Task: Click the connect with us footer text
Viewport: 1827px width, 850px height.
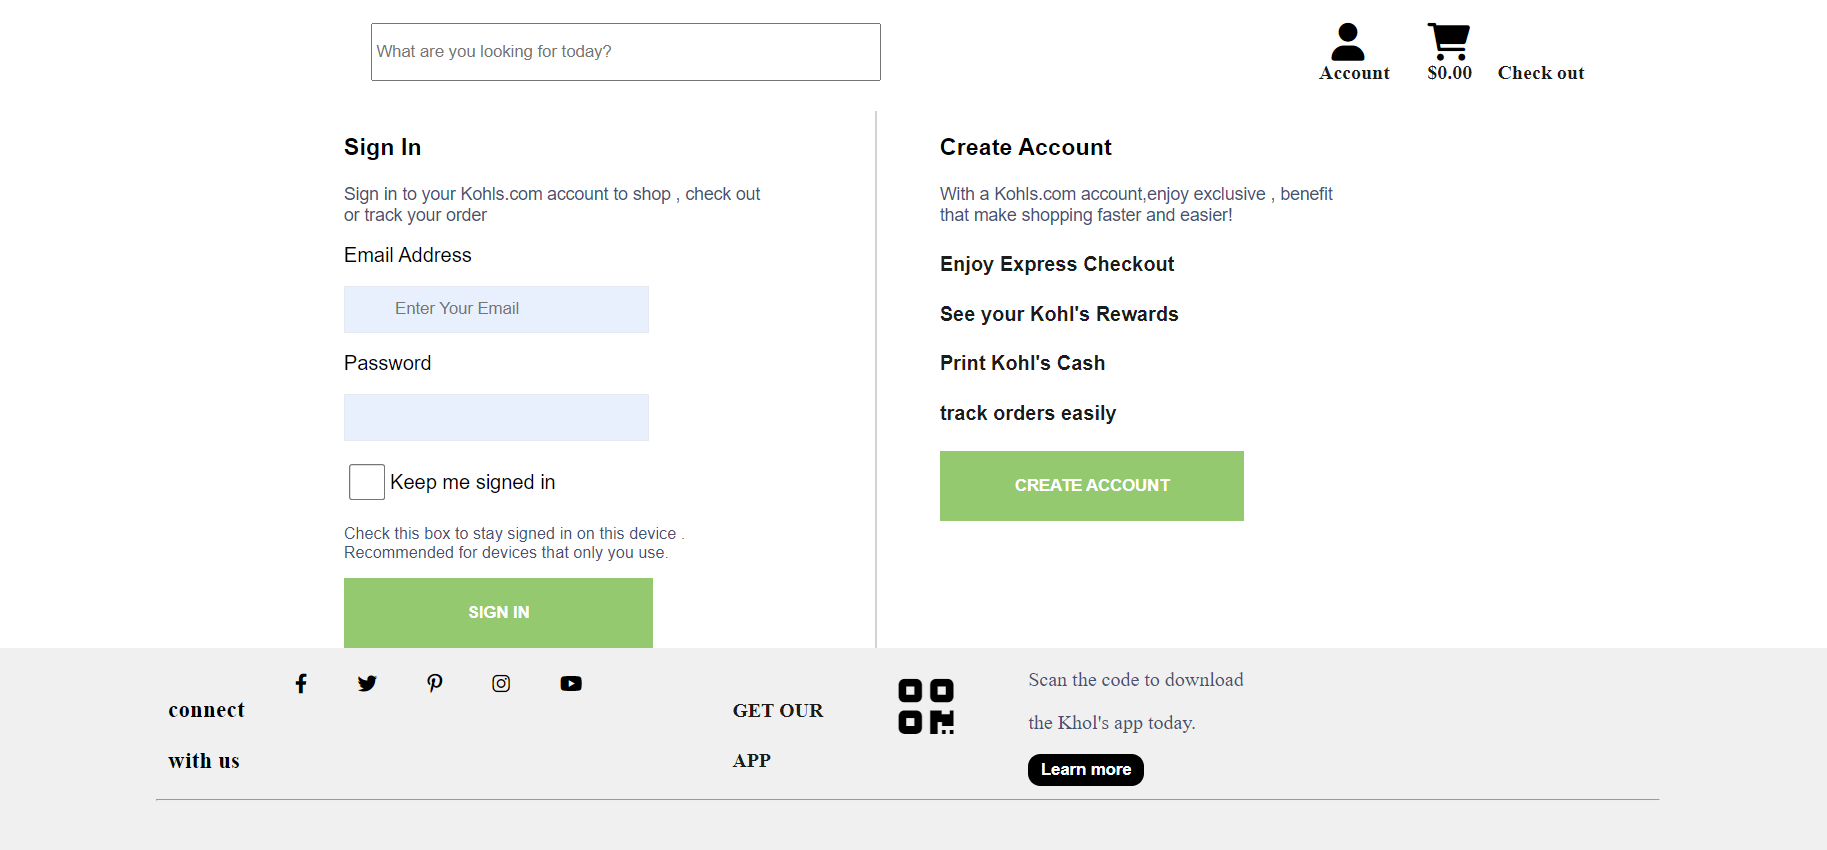Action: tap(206, 735)
